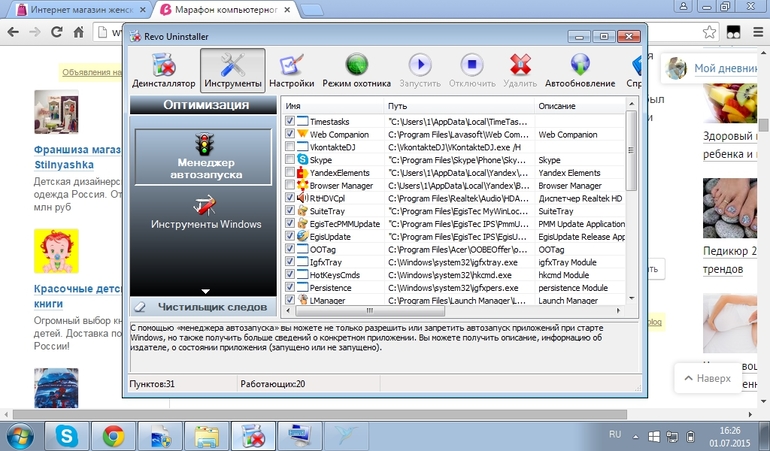Open Настройки in Revo toolbar
The height and width of the screenshot is (451, 770).
point(292,70)
